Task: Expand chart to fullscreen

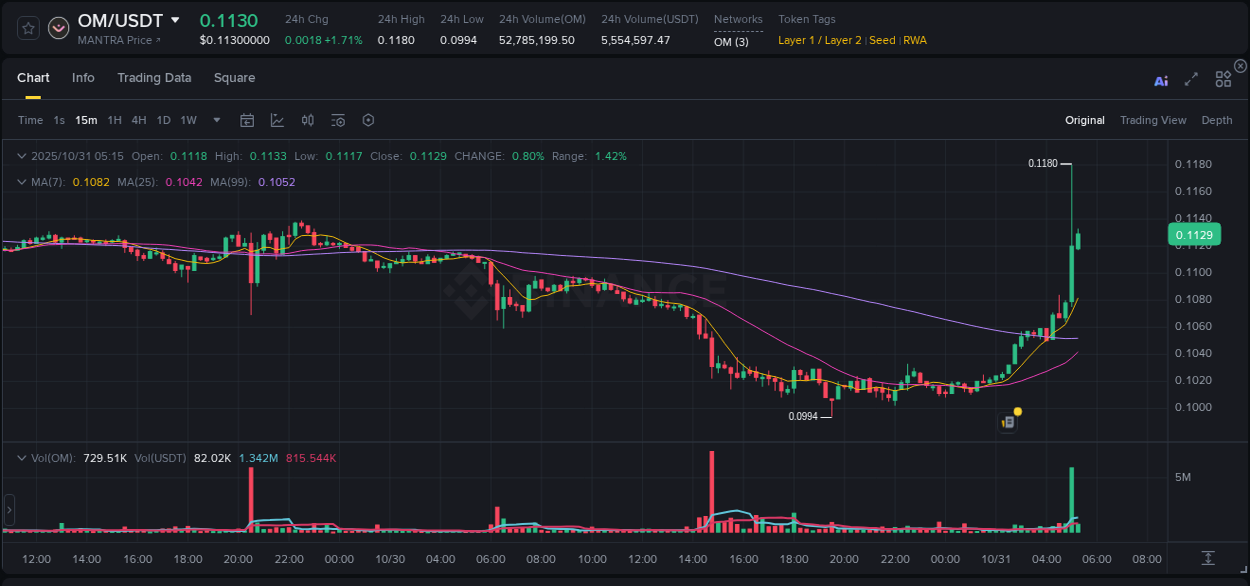Action: coord(1190,81)
